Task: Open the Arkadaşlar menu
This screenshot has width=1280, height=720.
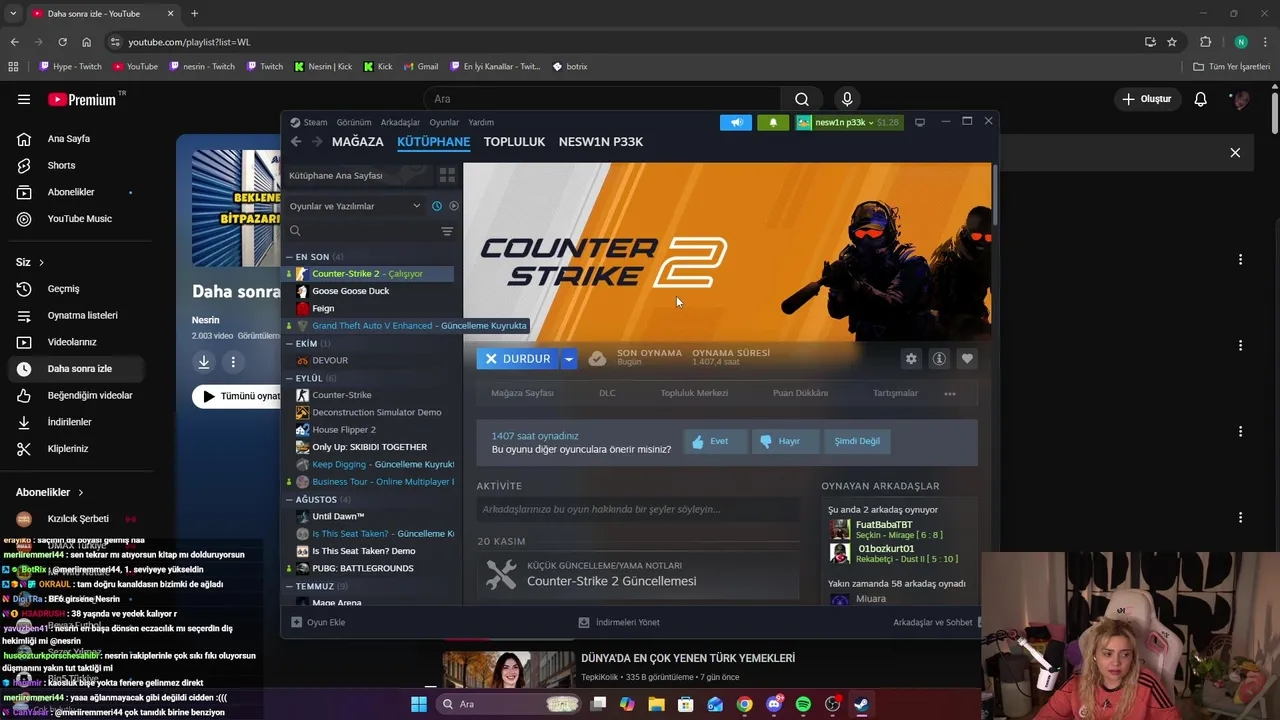Action: [400, 122]
